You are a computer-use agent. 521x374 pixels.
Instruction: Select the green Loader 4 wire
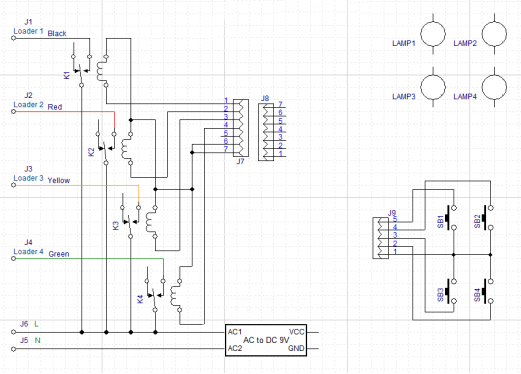[88, 258]
